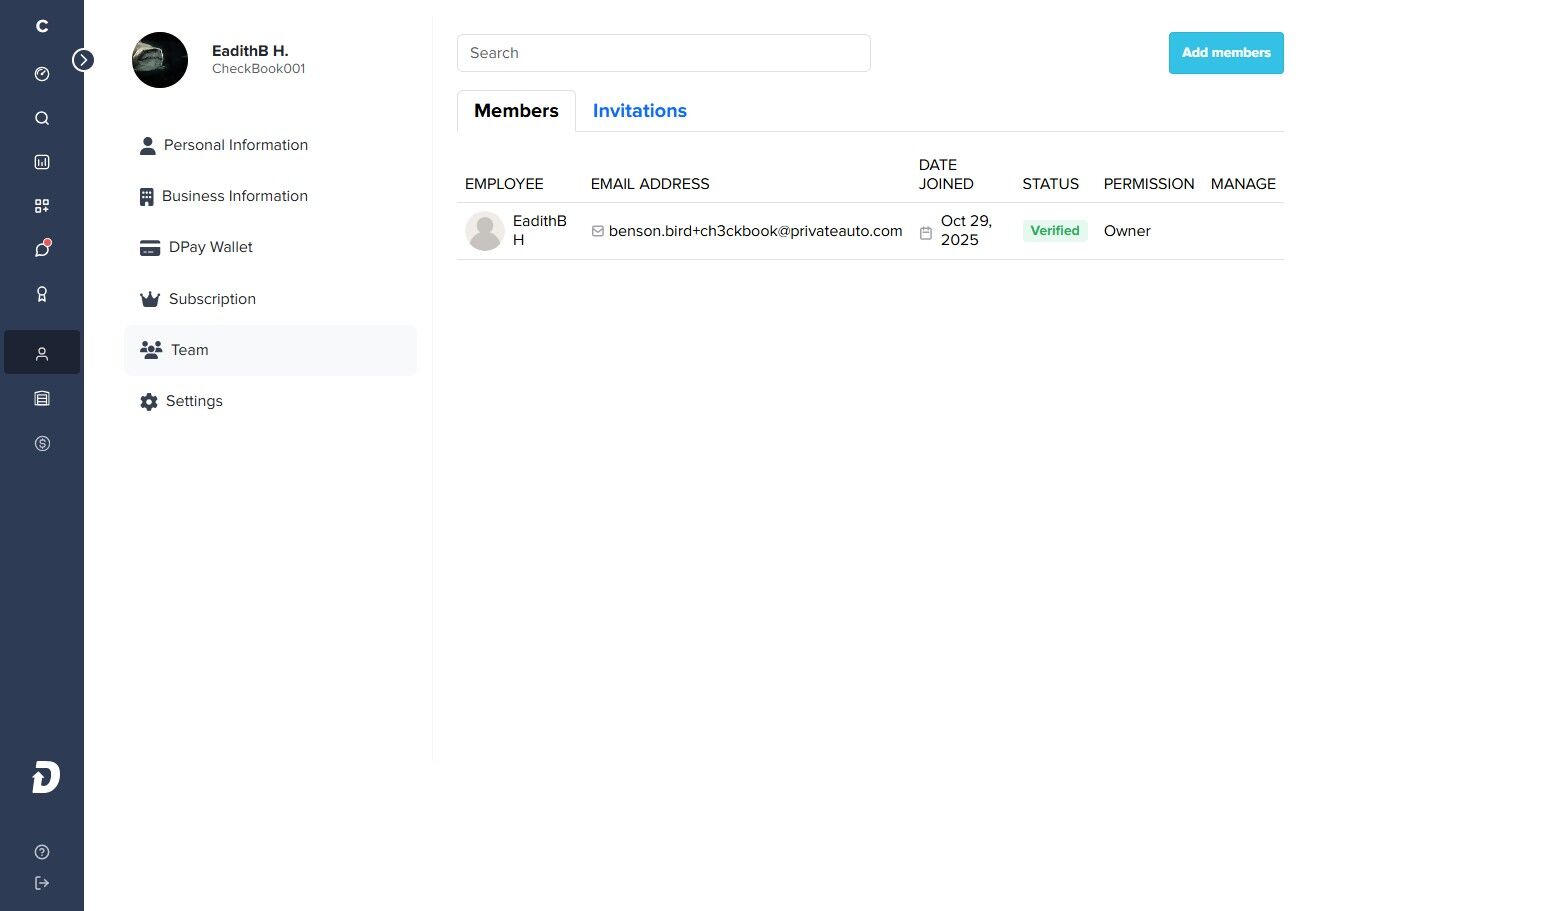1541x911 pixels.
Task: Open Personal Information settings
Action: (x=235, y=145)
